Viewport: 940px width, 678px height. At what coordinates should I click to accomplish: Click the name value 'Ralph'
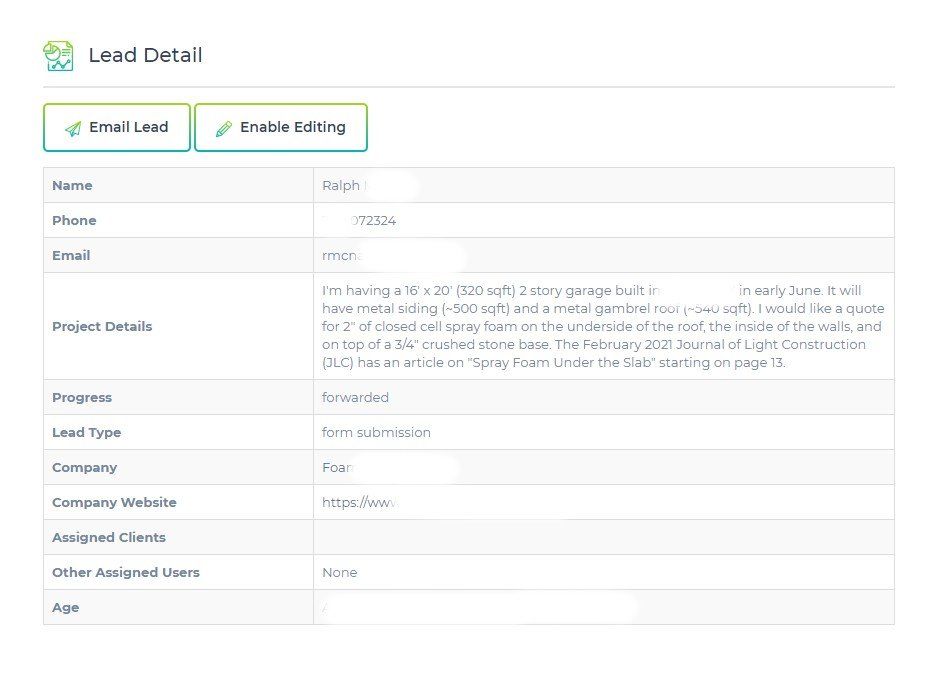(x=341, y=186)
